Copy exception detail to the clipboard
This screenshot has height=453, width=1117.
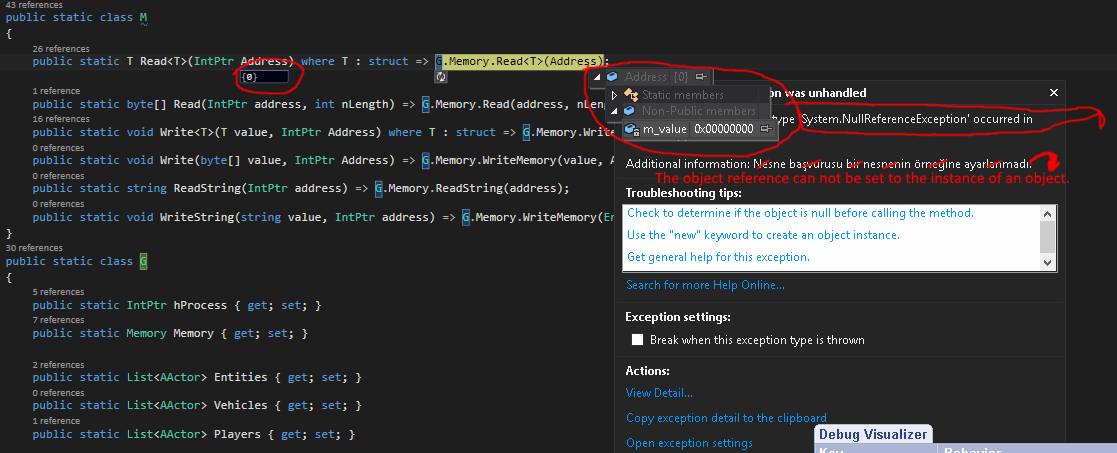[x=726, y=418]
